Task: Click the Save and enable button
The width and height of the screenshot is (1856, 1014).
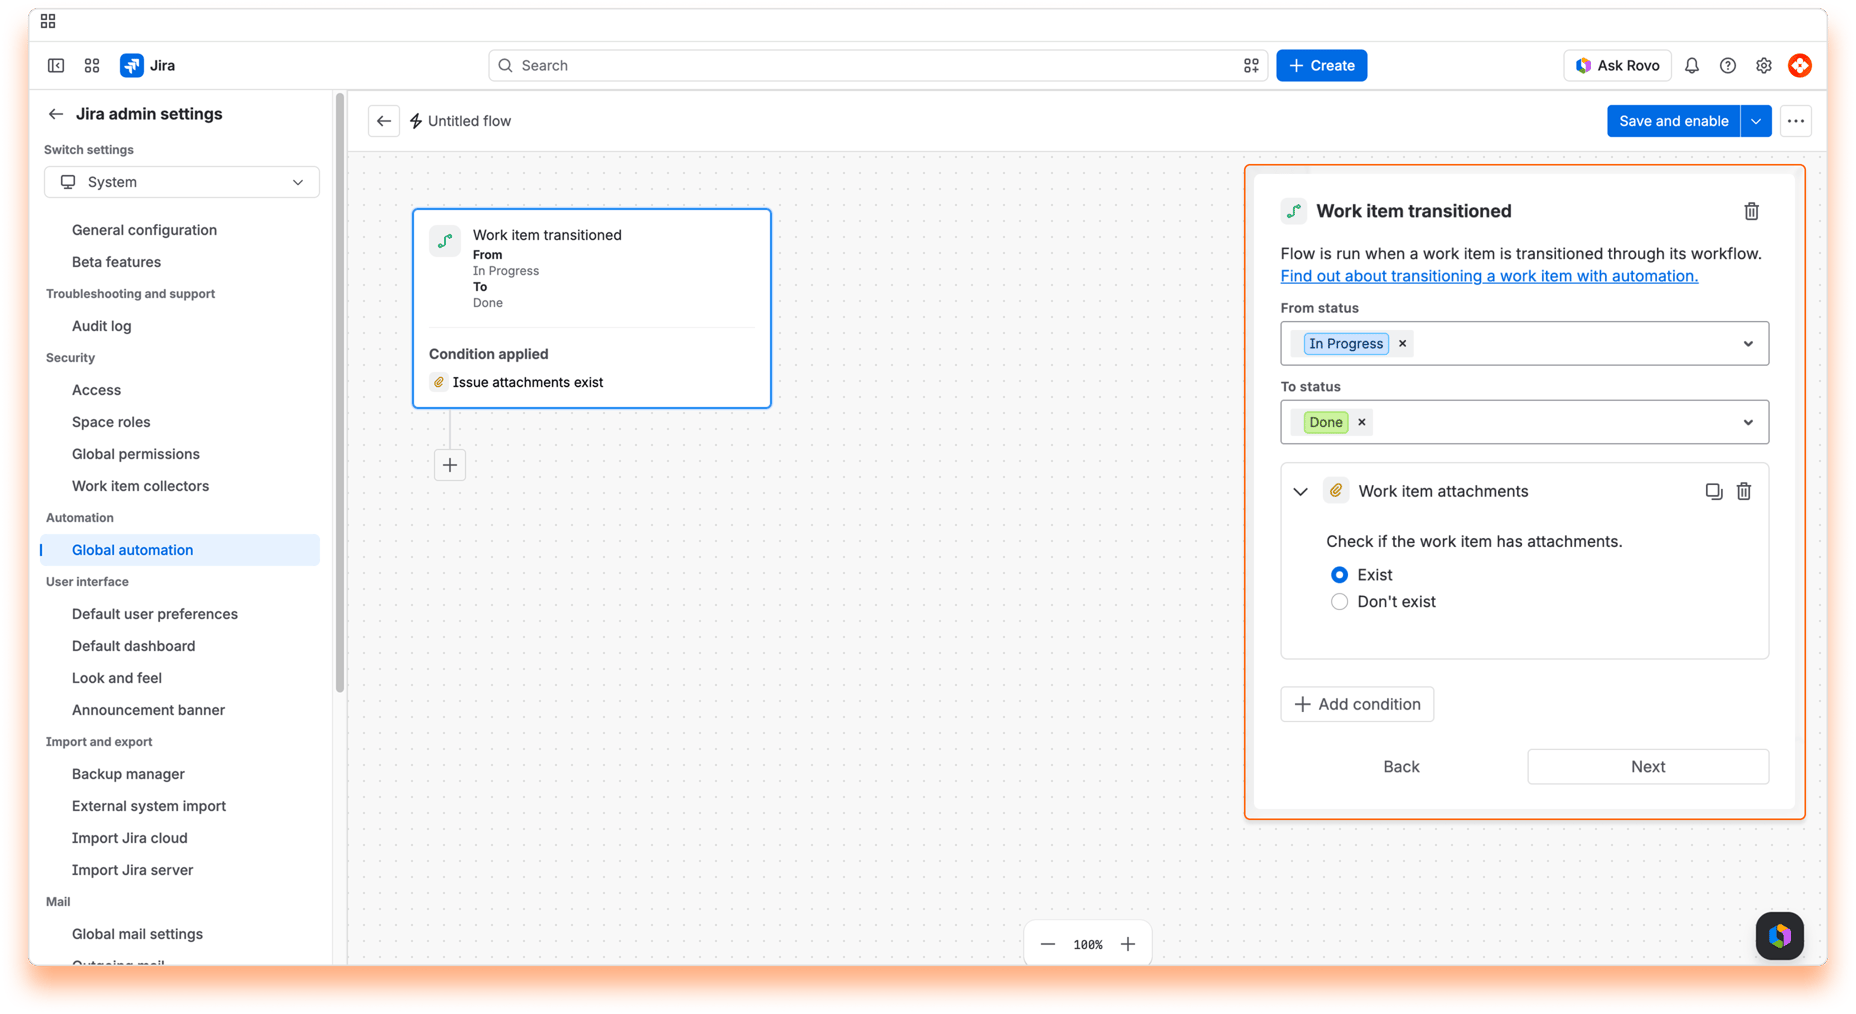Action: [1673, 121]
